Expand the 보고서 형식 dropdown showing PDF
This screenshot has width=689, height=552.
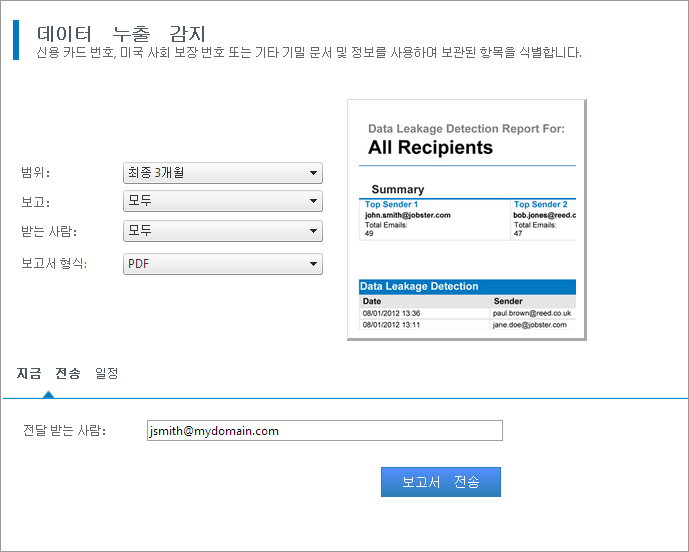click(x=221, y=264)
